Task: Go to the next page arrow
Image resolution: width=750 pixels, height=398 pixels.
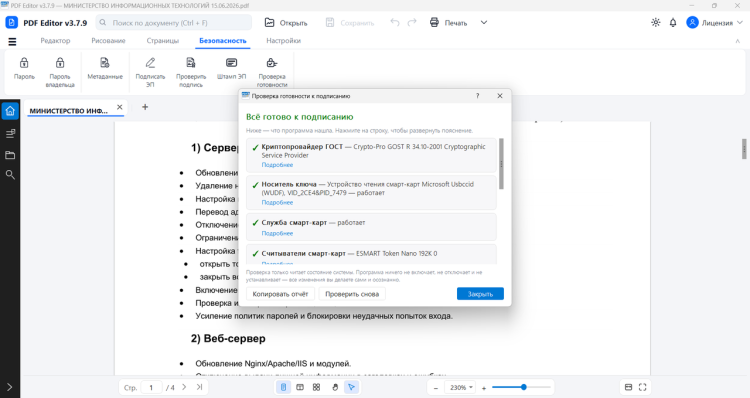Action: 184,387
